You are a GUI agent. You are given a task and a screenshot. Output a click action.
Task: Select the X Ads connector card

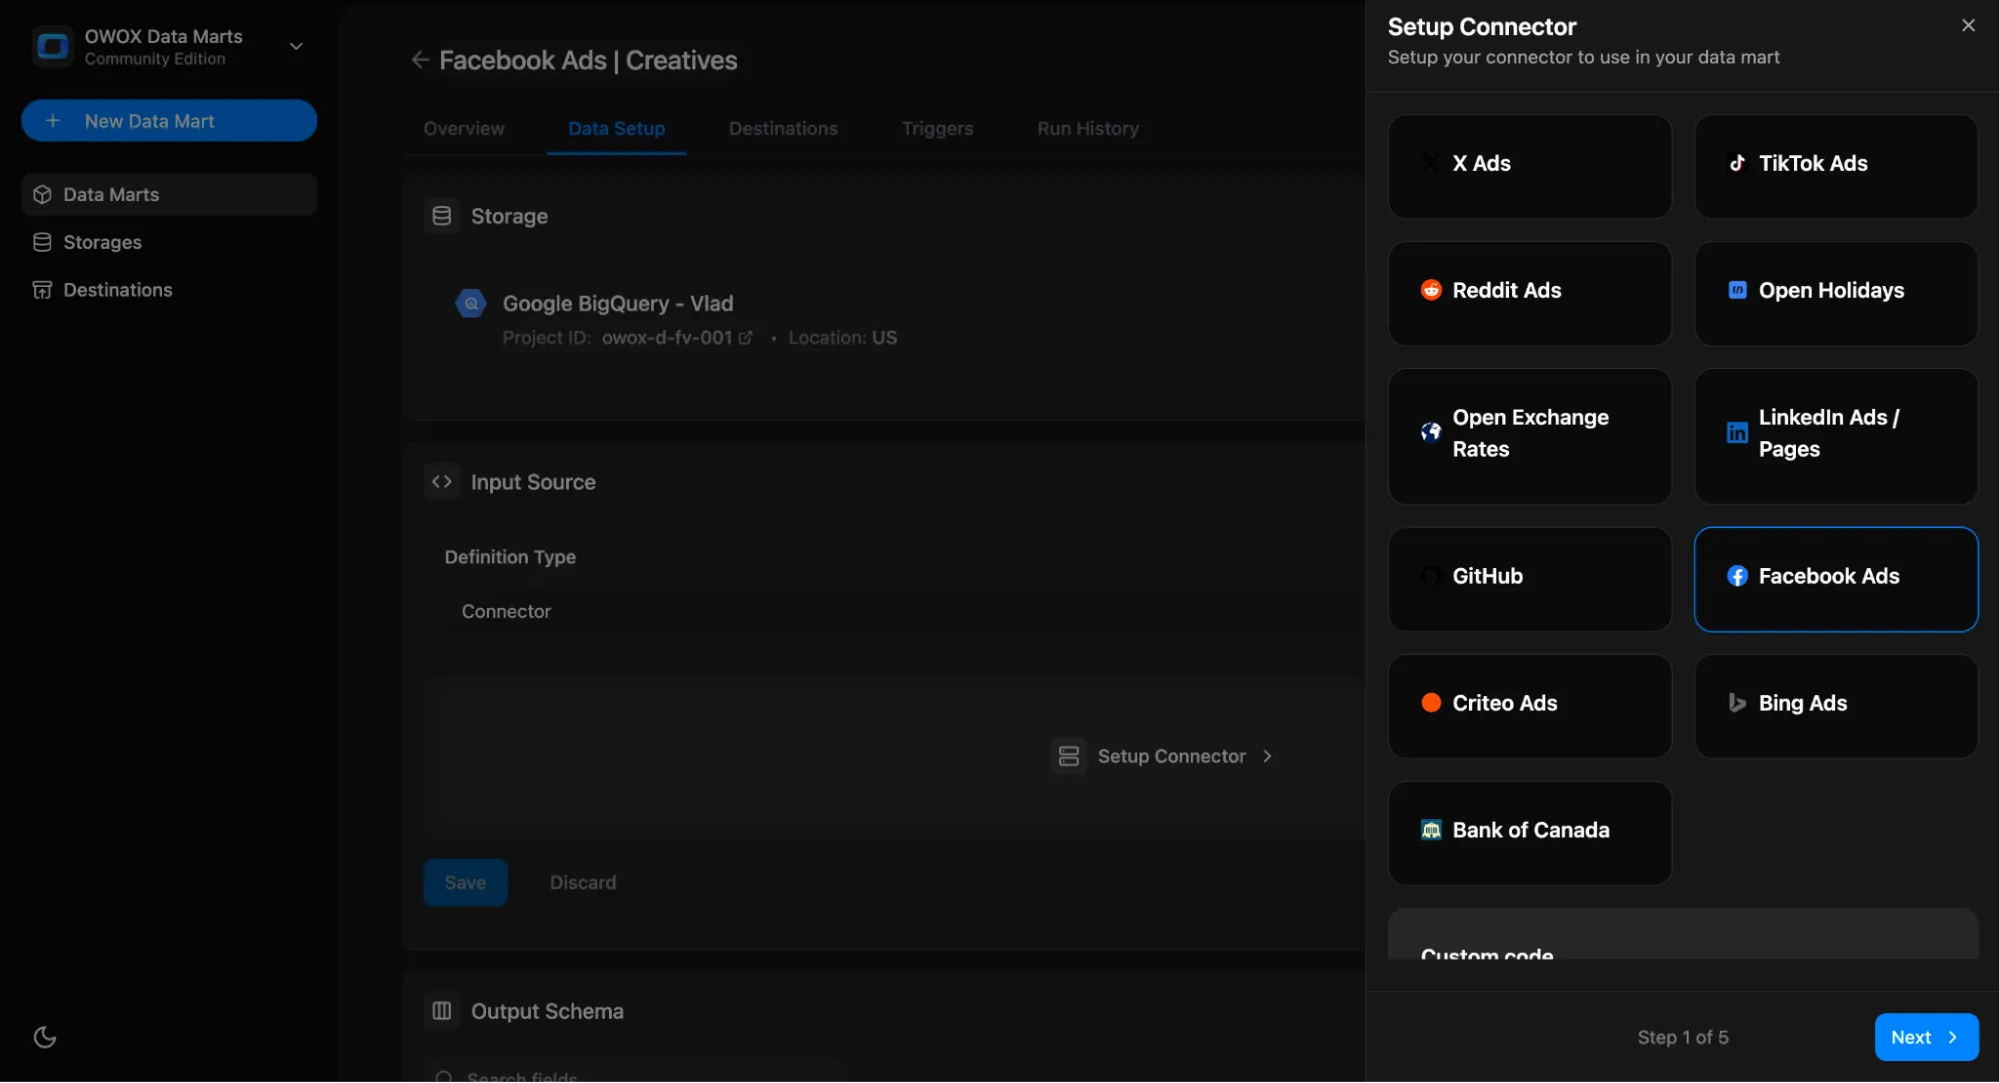tap(1529, 166)
